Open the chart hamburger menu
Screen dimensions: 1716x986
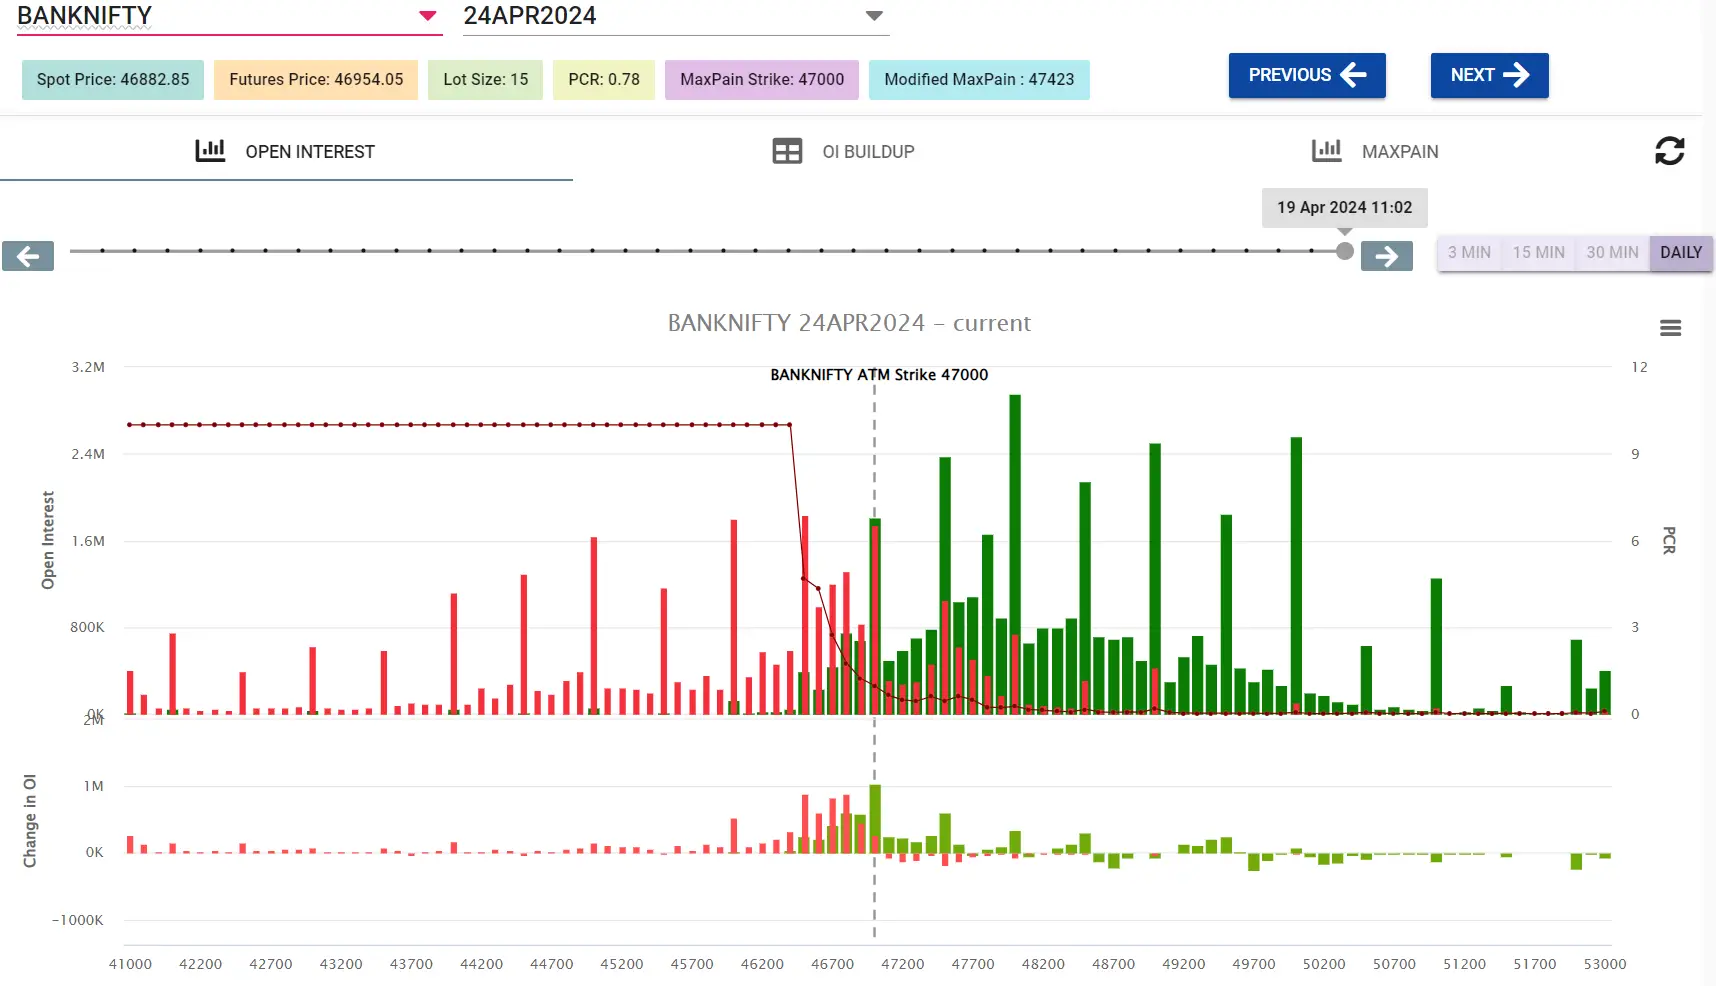tap(1670, 328)
